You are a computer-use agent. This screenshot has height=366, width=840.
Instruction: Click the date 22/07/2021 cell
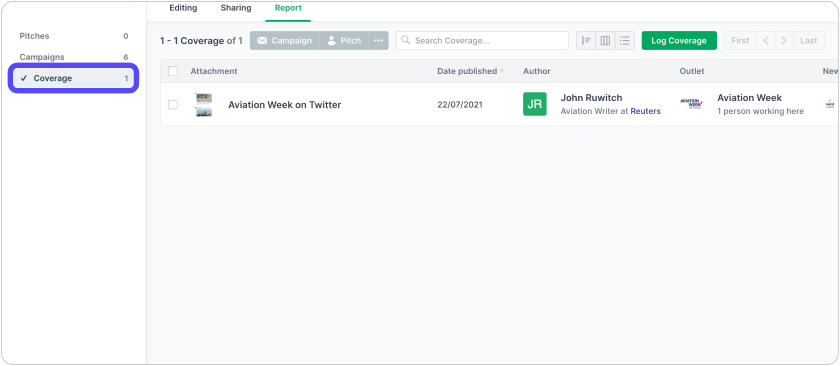click(460, 105)
